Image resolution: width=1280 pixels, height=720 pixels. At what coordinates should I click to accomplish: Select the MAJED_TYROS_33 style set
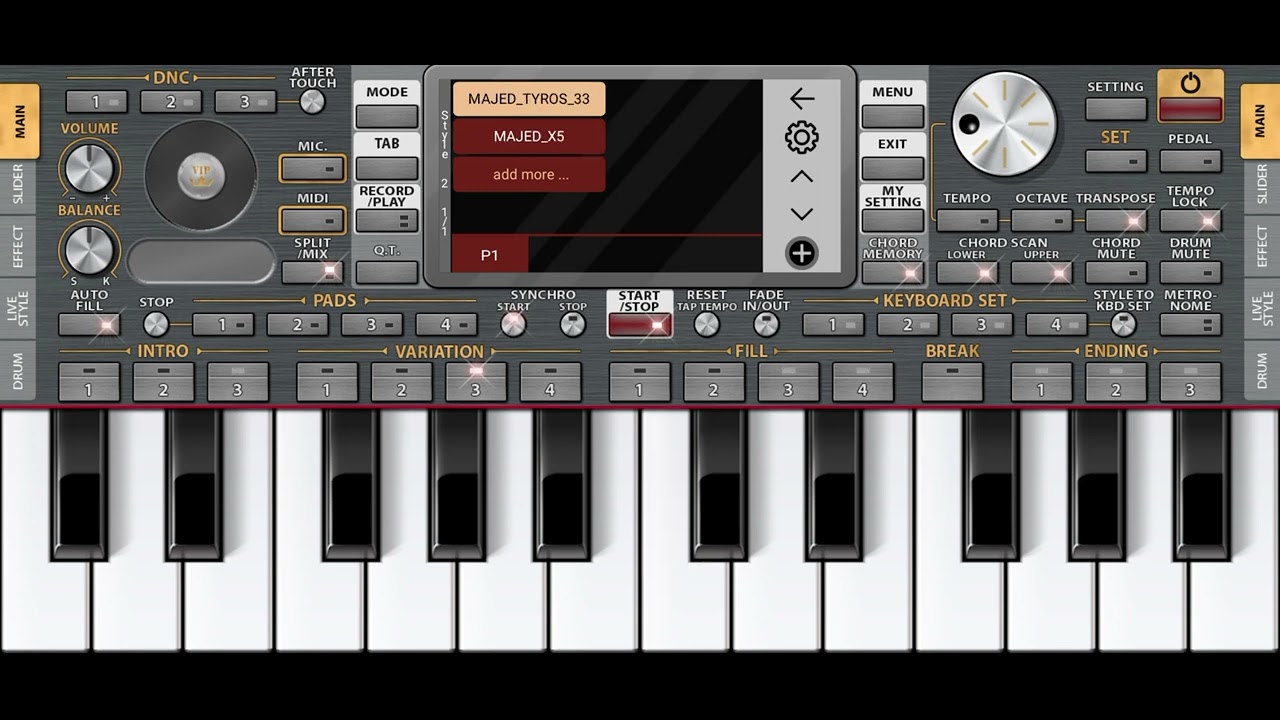pos(529,99)
